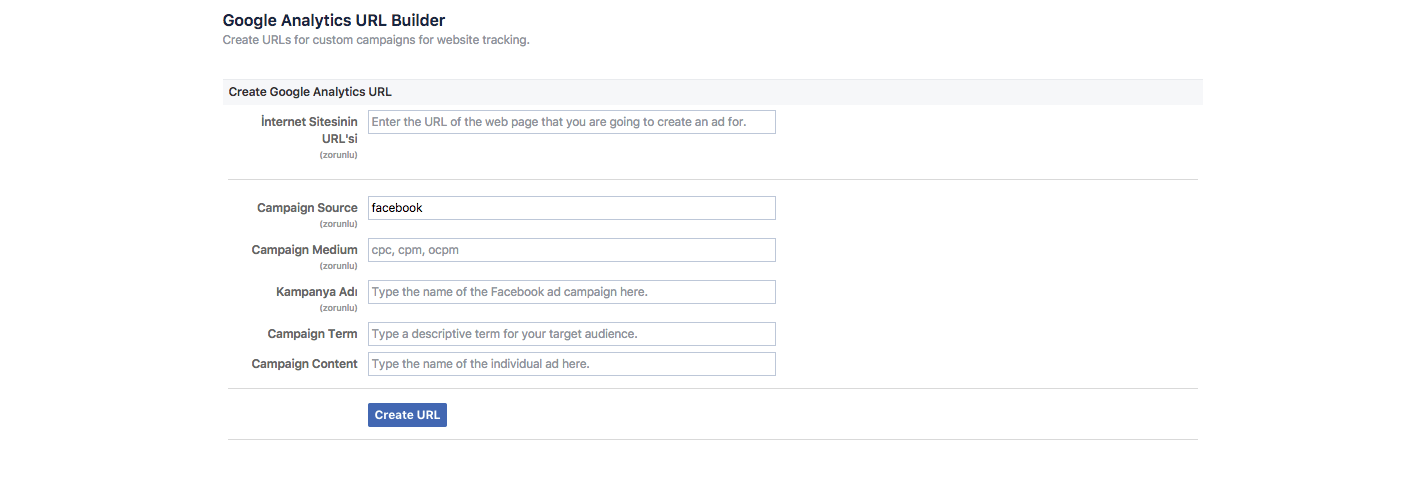The image size is (1424, 478).
Task: Click the Campaign Term label
Action: tap(312, 334)
